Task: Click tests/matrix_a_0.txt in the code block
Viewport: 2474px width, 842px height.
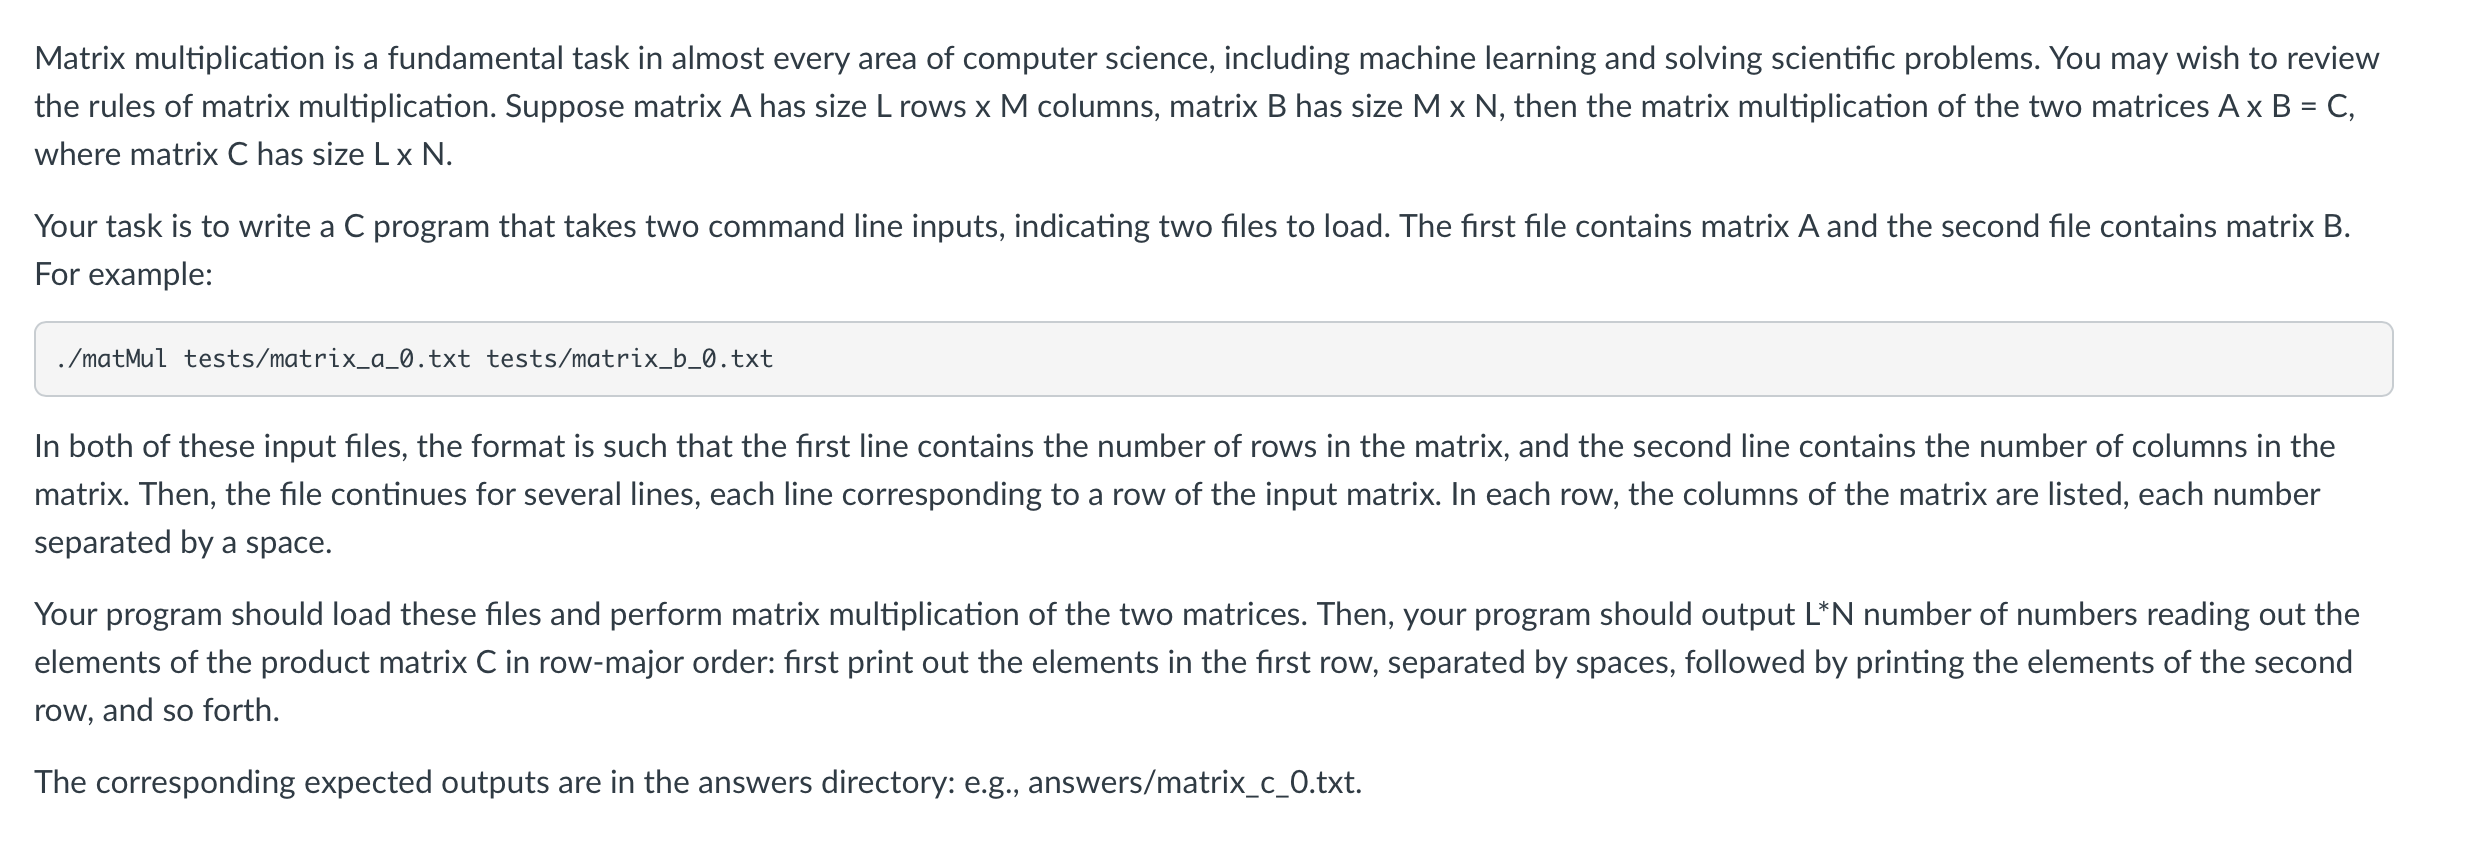Action: (327, 359)
